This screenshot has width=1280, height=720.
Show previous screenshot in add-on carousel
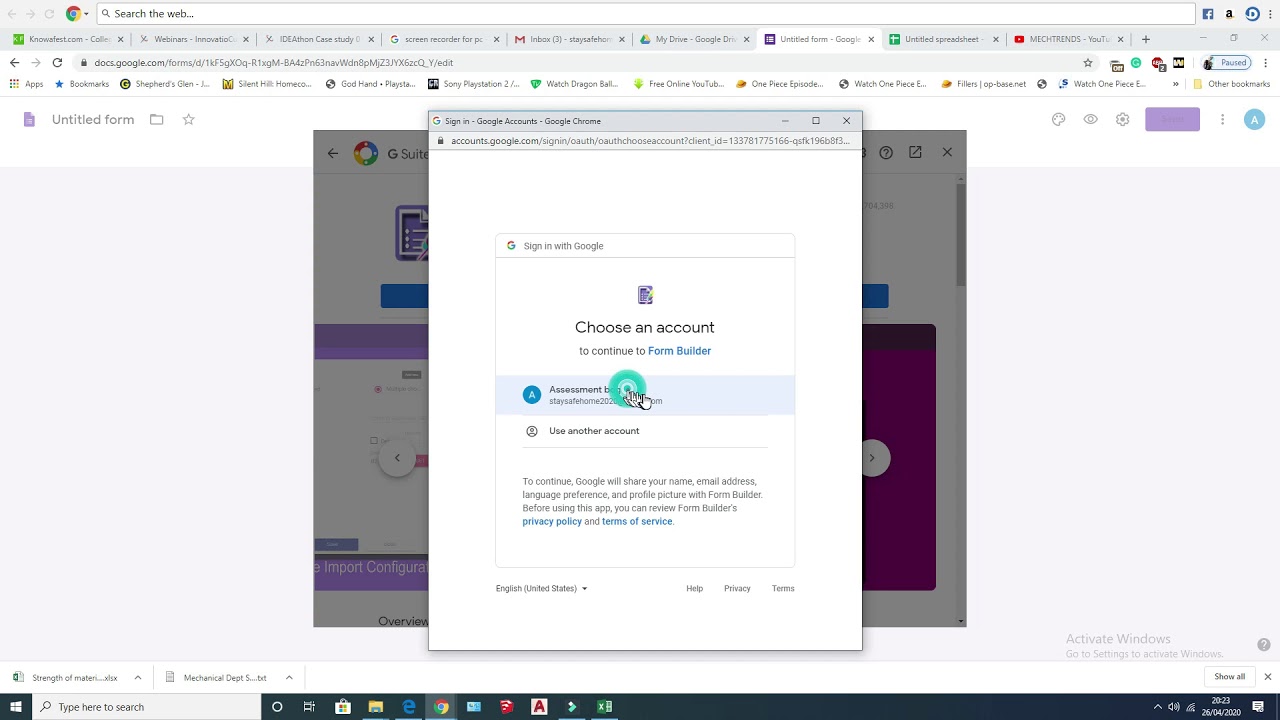click(x=397, y=458)
